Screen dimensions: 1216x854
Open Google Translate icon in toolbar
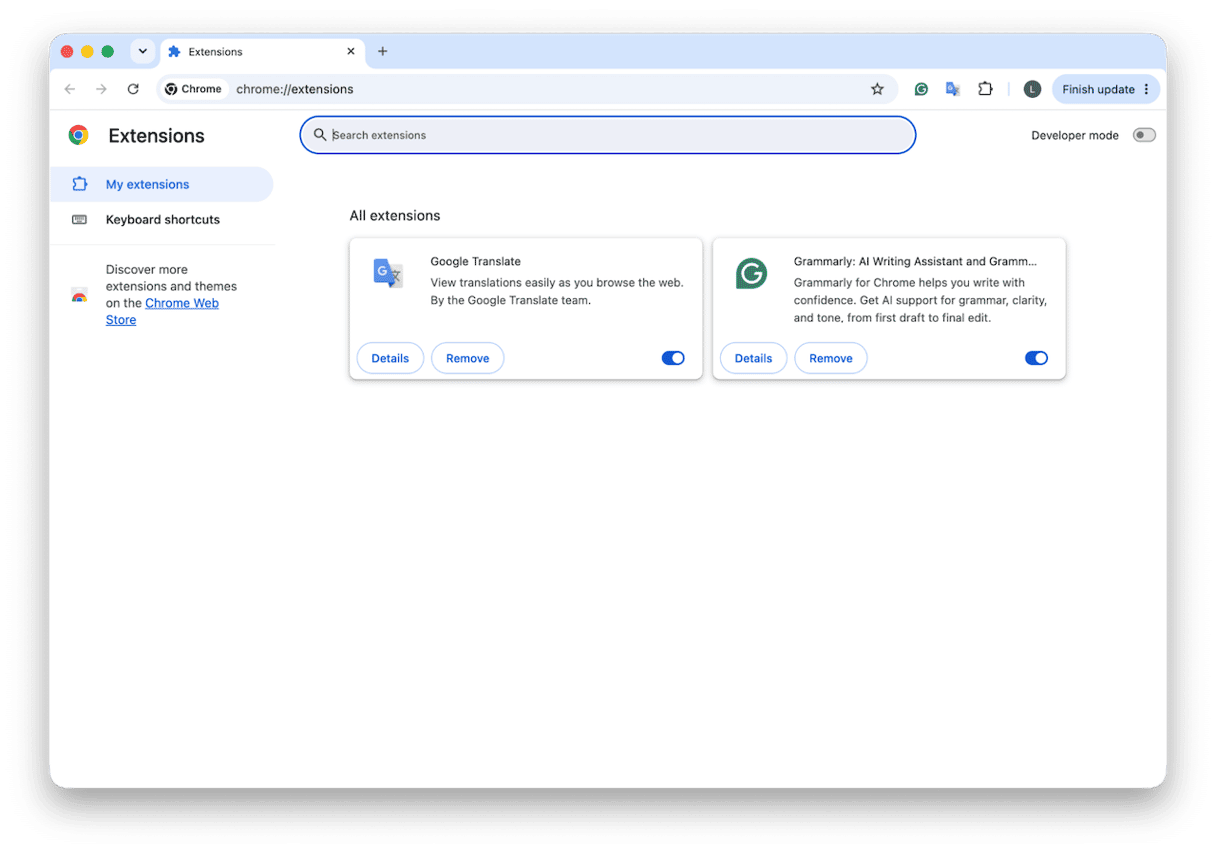coord(953,89)
